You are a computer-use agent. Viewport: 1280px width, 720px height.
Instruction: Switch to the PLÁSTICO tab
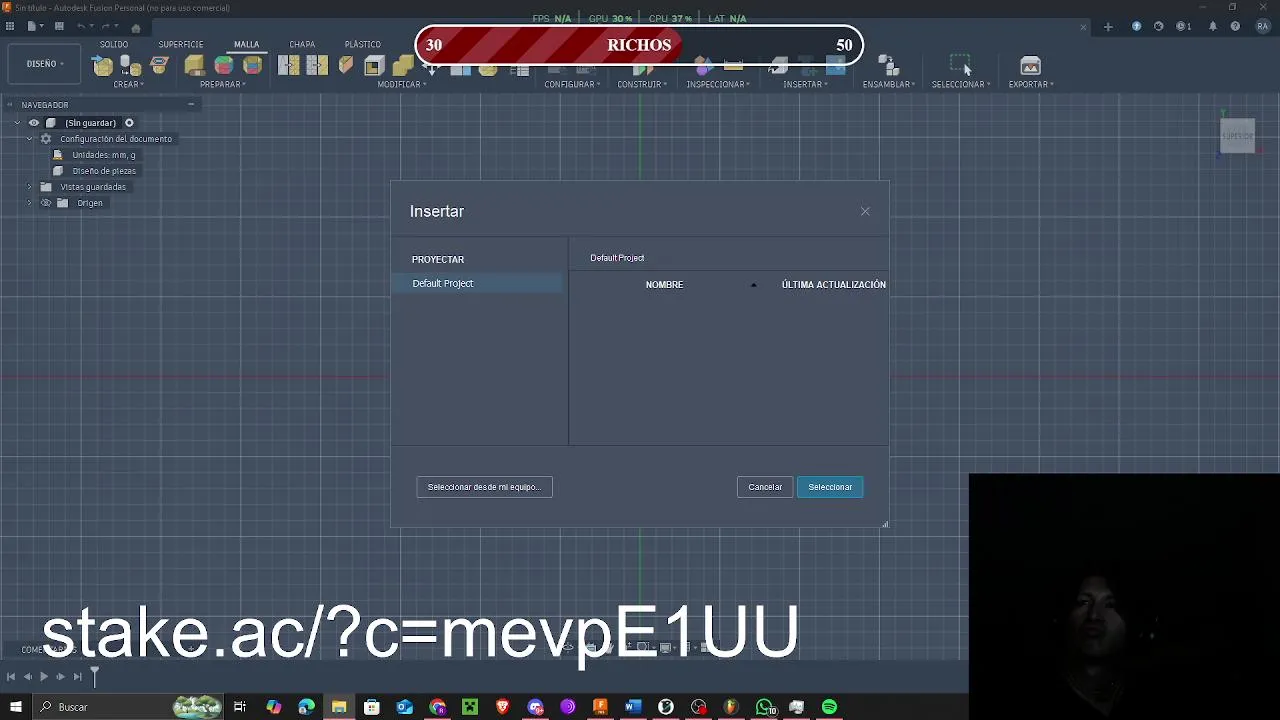[362, 44]
